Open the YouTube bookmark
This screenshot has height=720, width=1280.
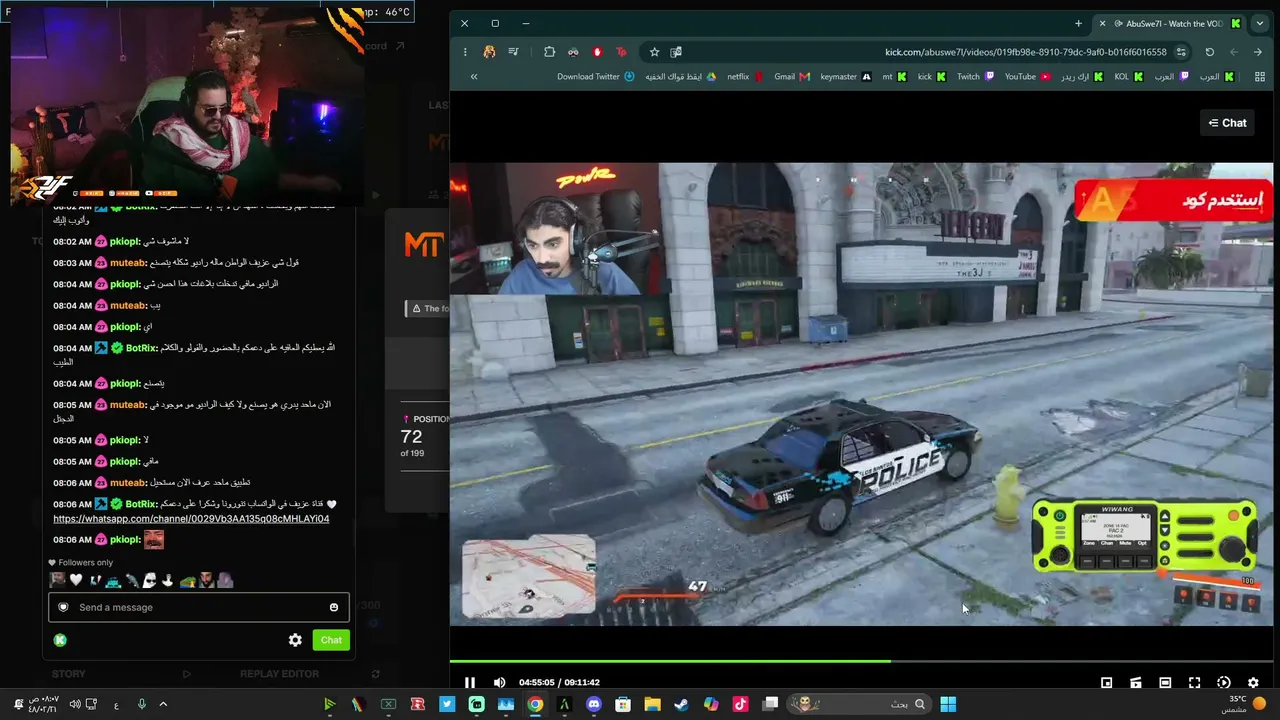pyautogui.click(x=1028, y=77)
